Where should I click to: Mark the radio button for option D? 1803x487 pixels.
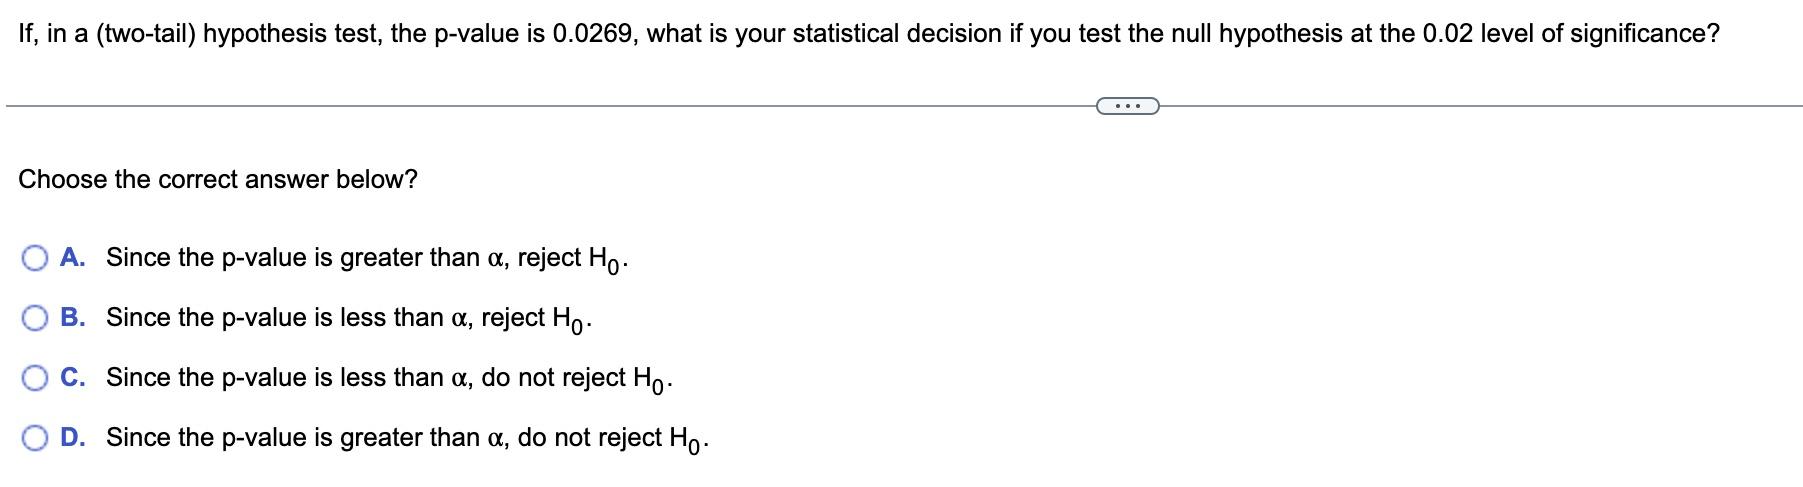[35, 439]
